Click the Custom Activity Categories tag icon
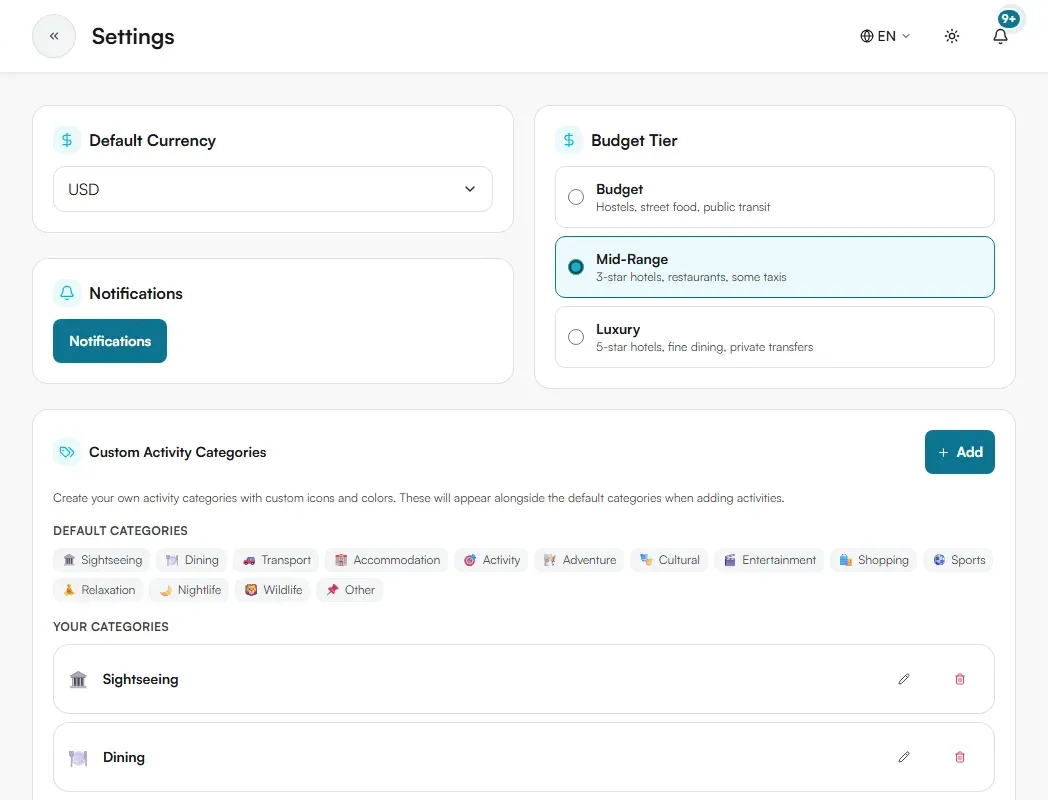Viewport: 1048px width, 800px height. [x=67, y=452]
